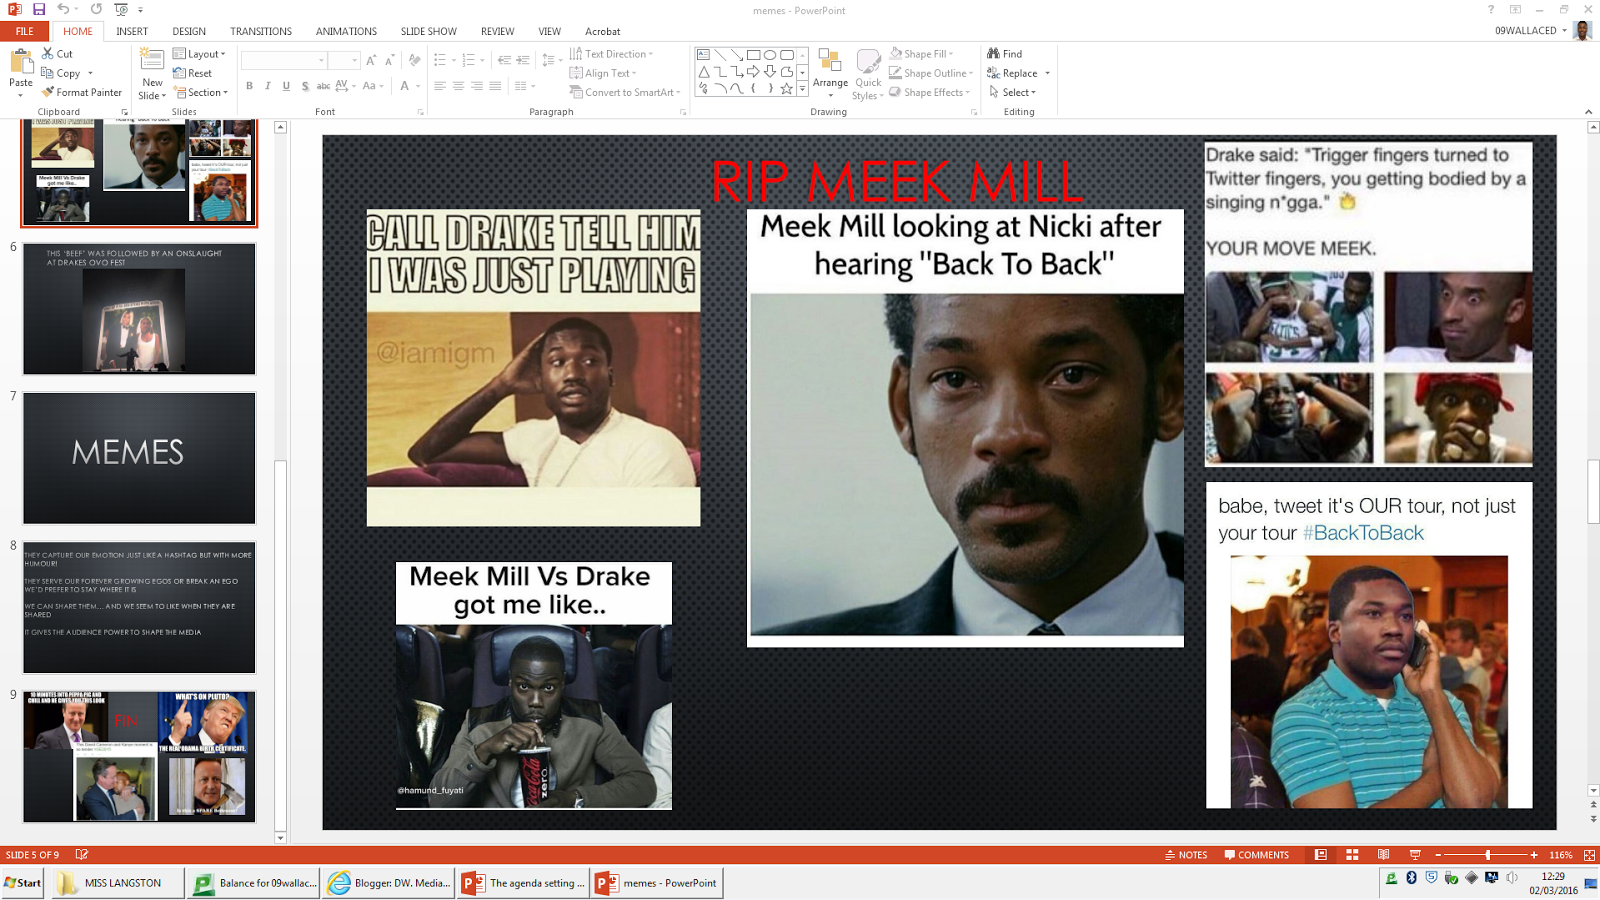Click the spell check icon in status bar
This screenshot has width=1600, height=900.
[x=82, y=855]
